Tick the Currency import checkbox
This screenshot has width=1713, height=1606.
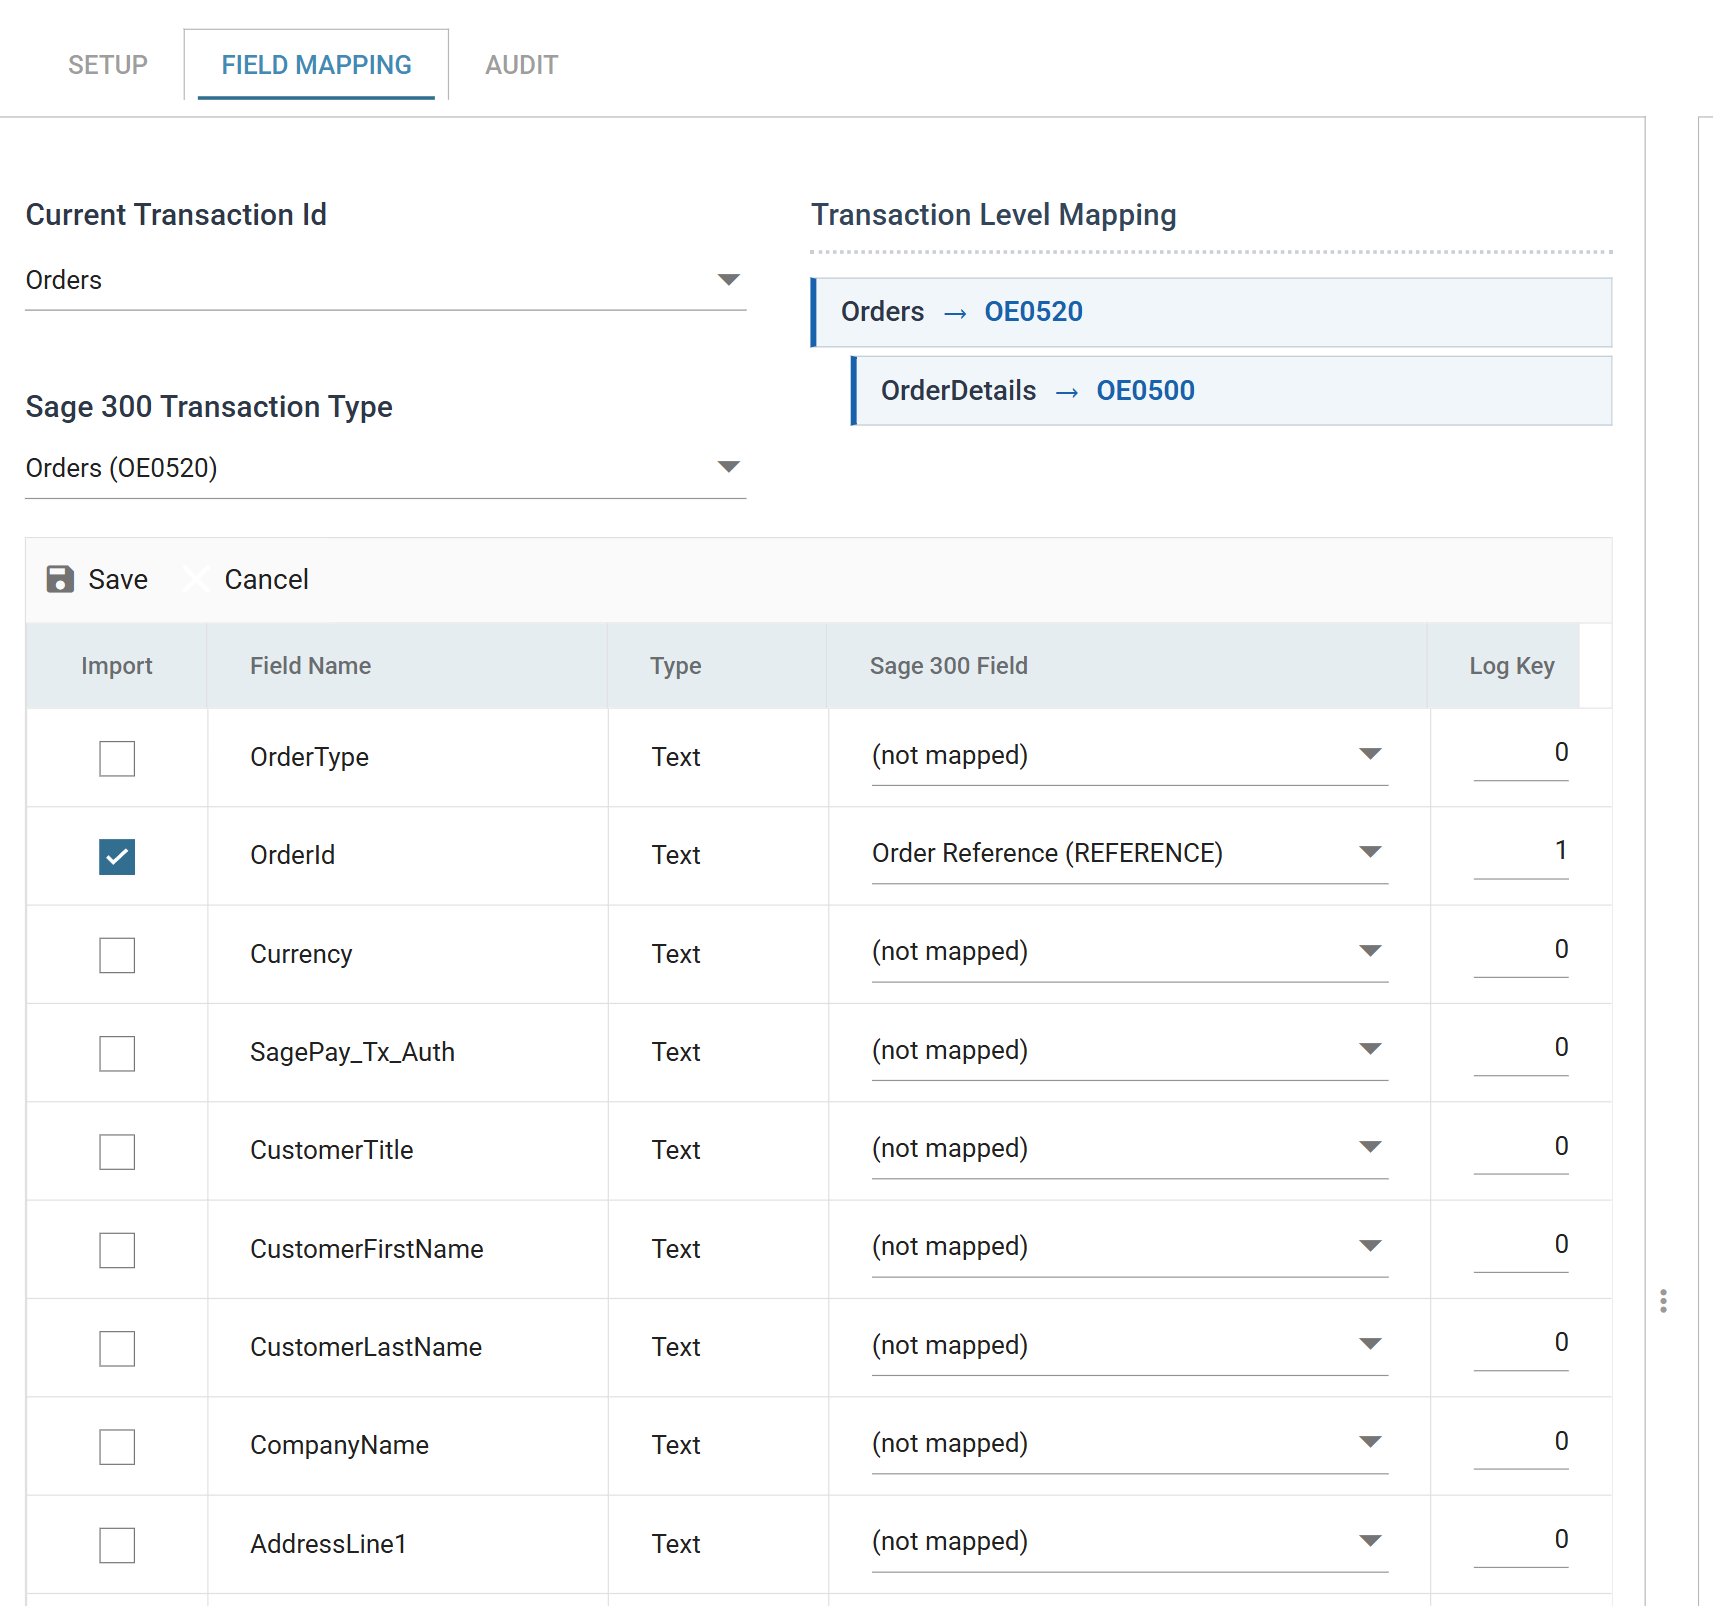[x=117, y=955]
